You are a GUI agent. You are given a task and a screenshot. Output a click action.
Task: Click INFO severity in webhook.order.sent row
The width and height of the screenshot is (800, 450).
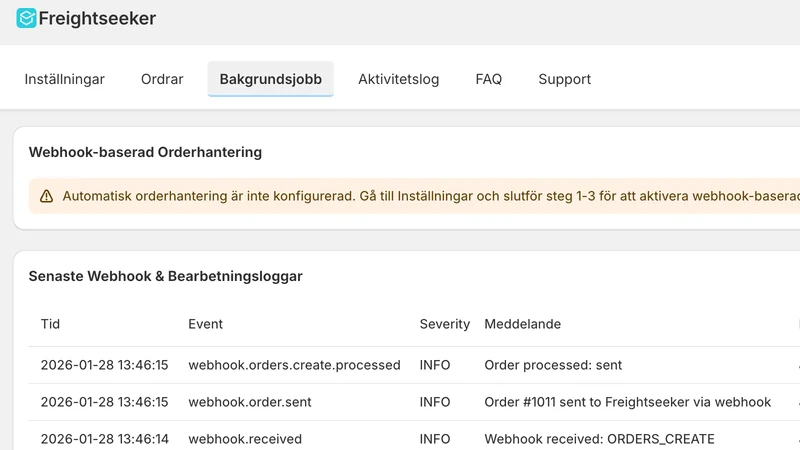(x=435, y=402)
